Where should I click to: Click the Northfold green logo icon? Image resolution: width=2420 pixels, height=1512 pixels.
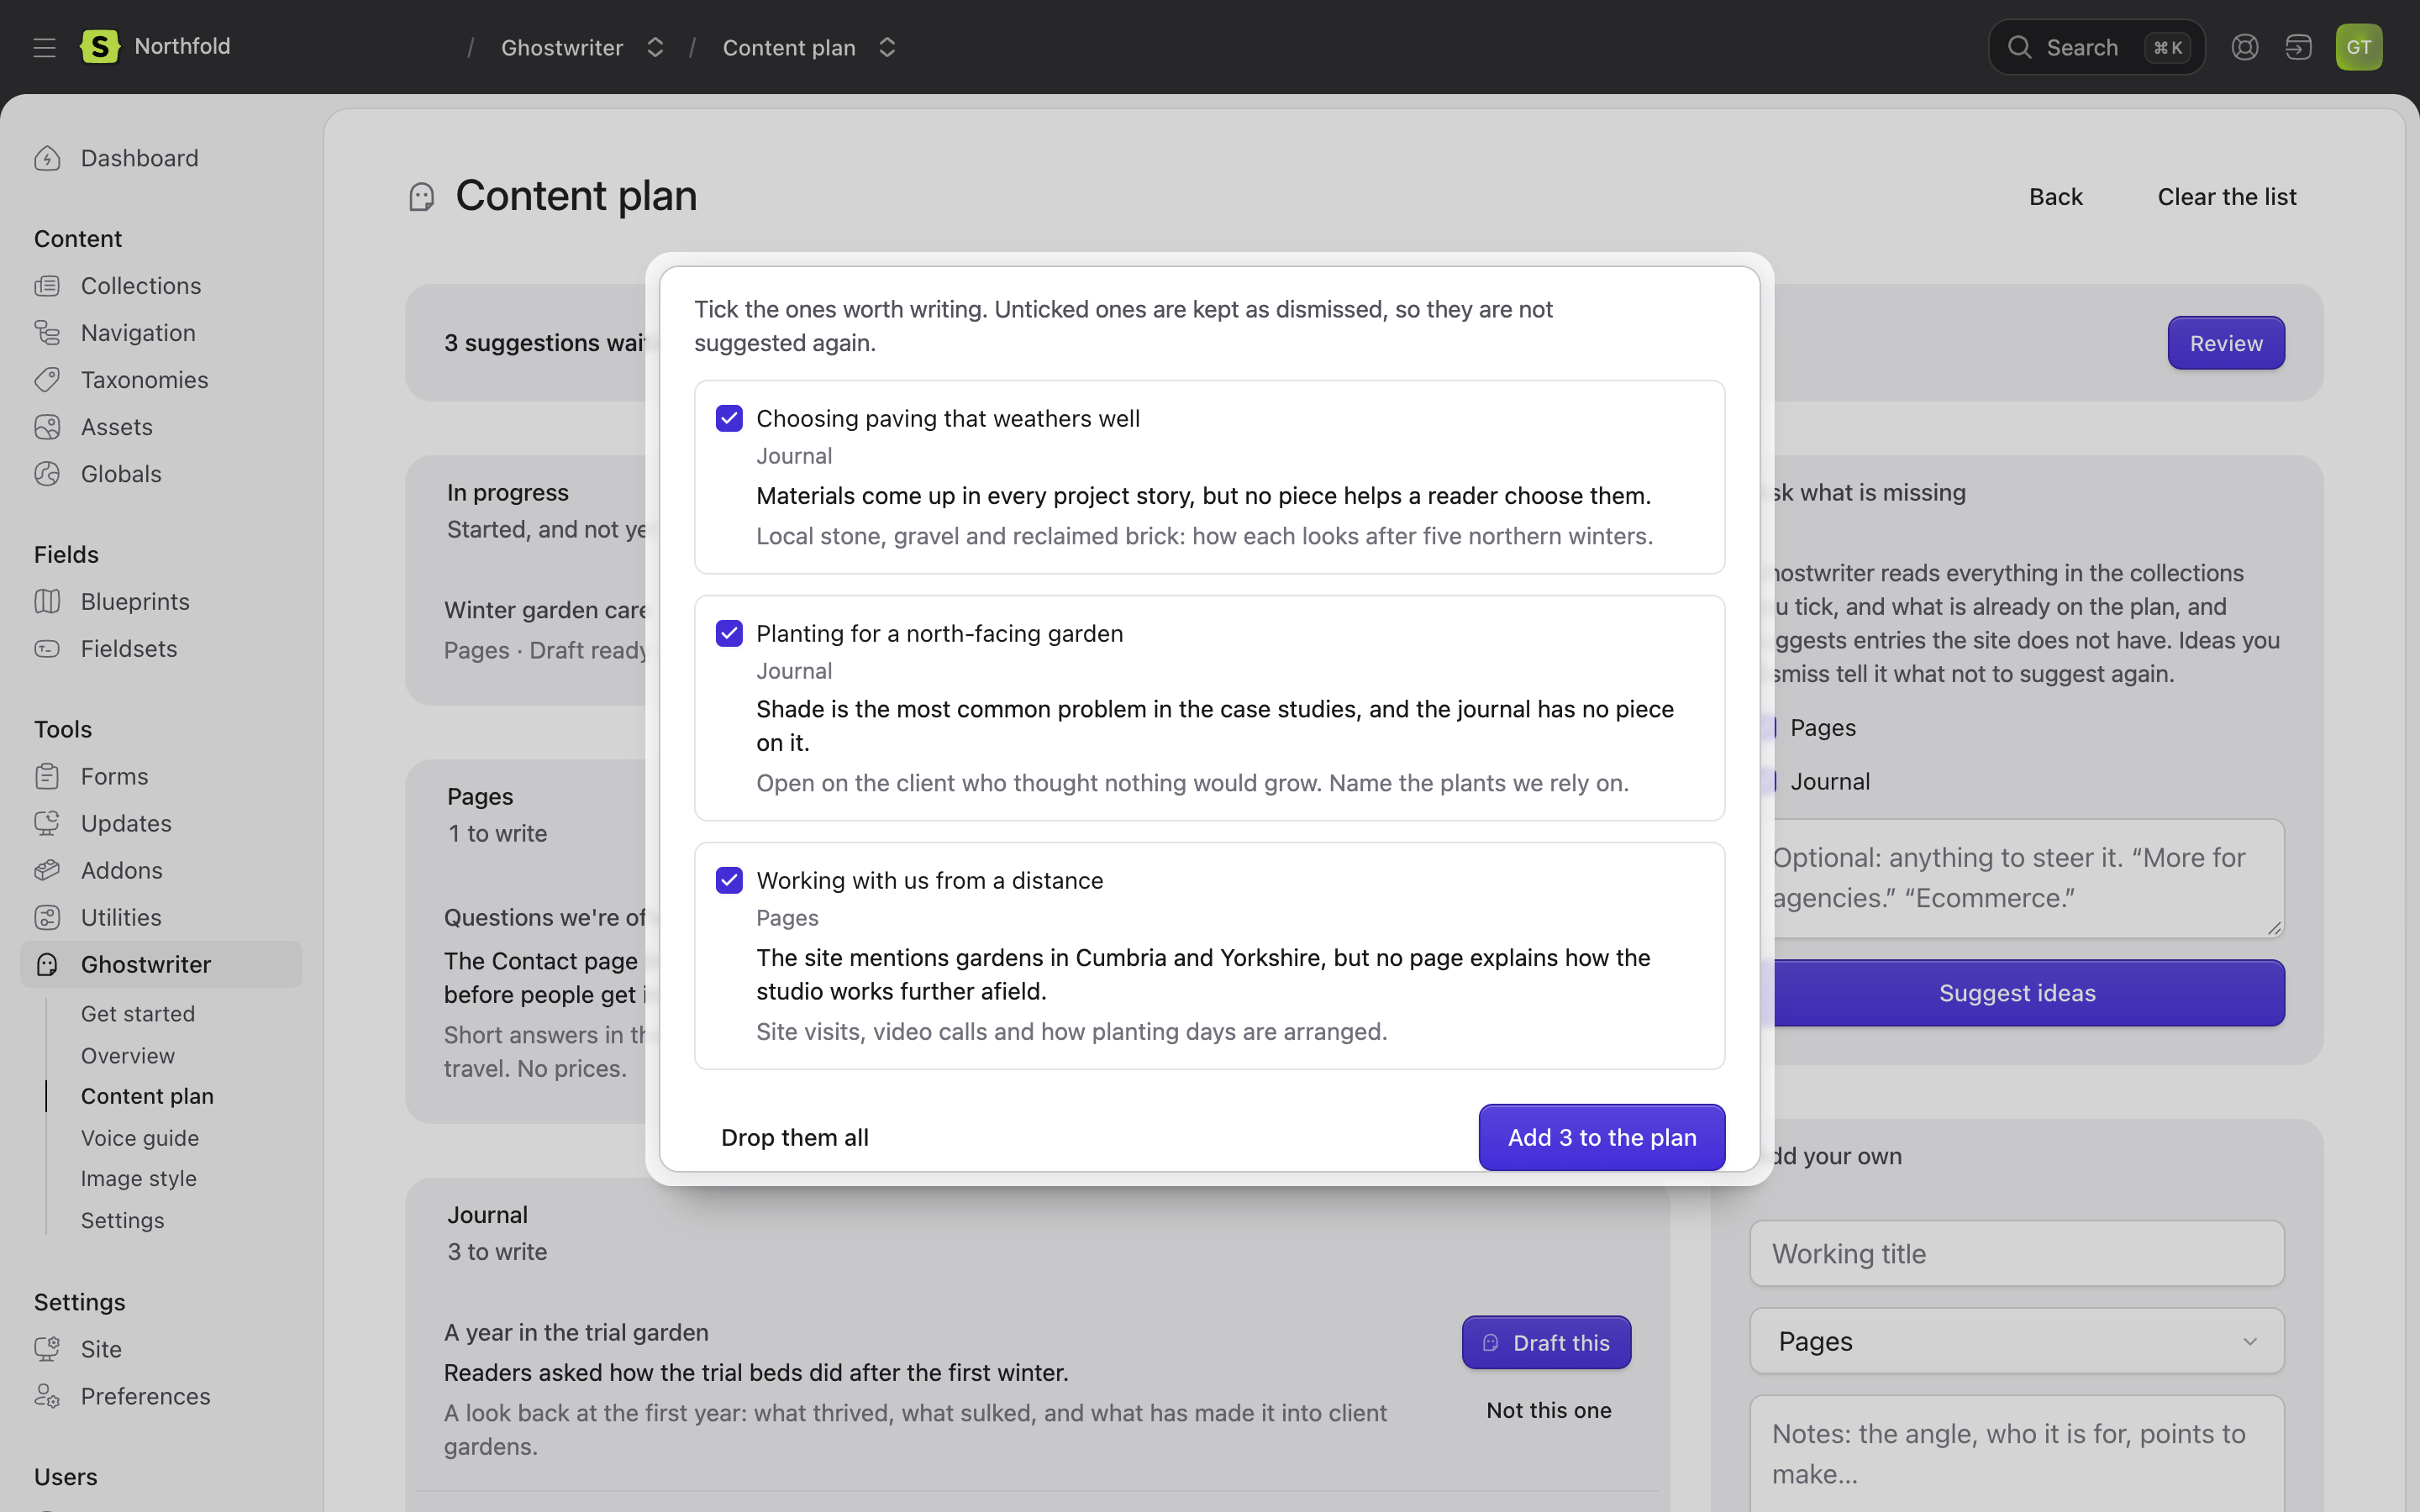(99, 46)
